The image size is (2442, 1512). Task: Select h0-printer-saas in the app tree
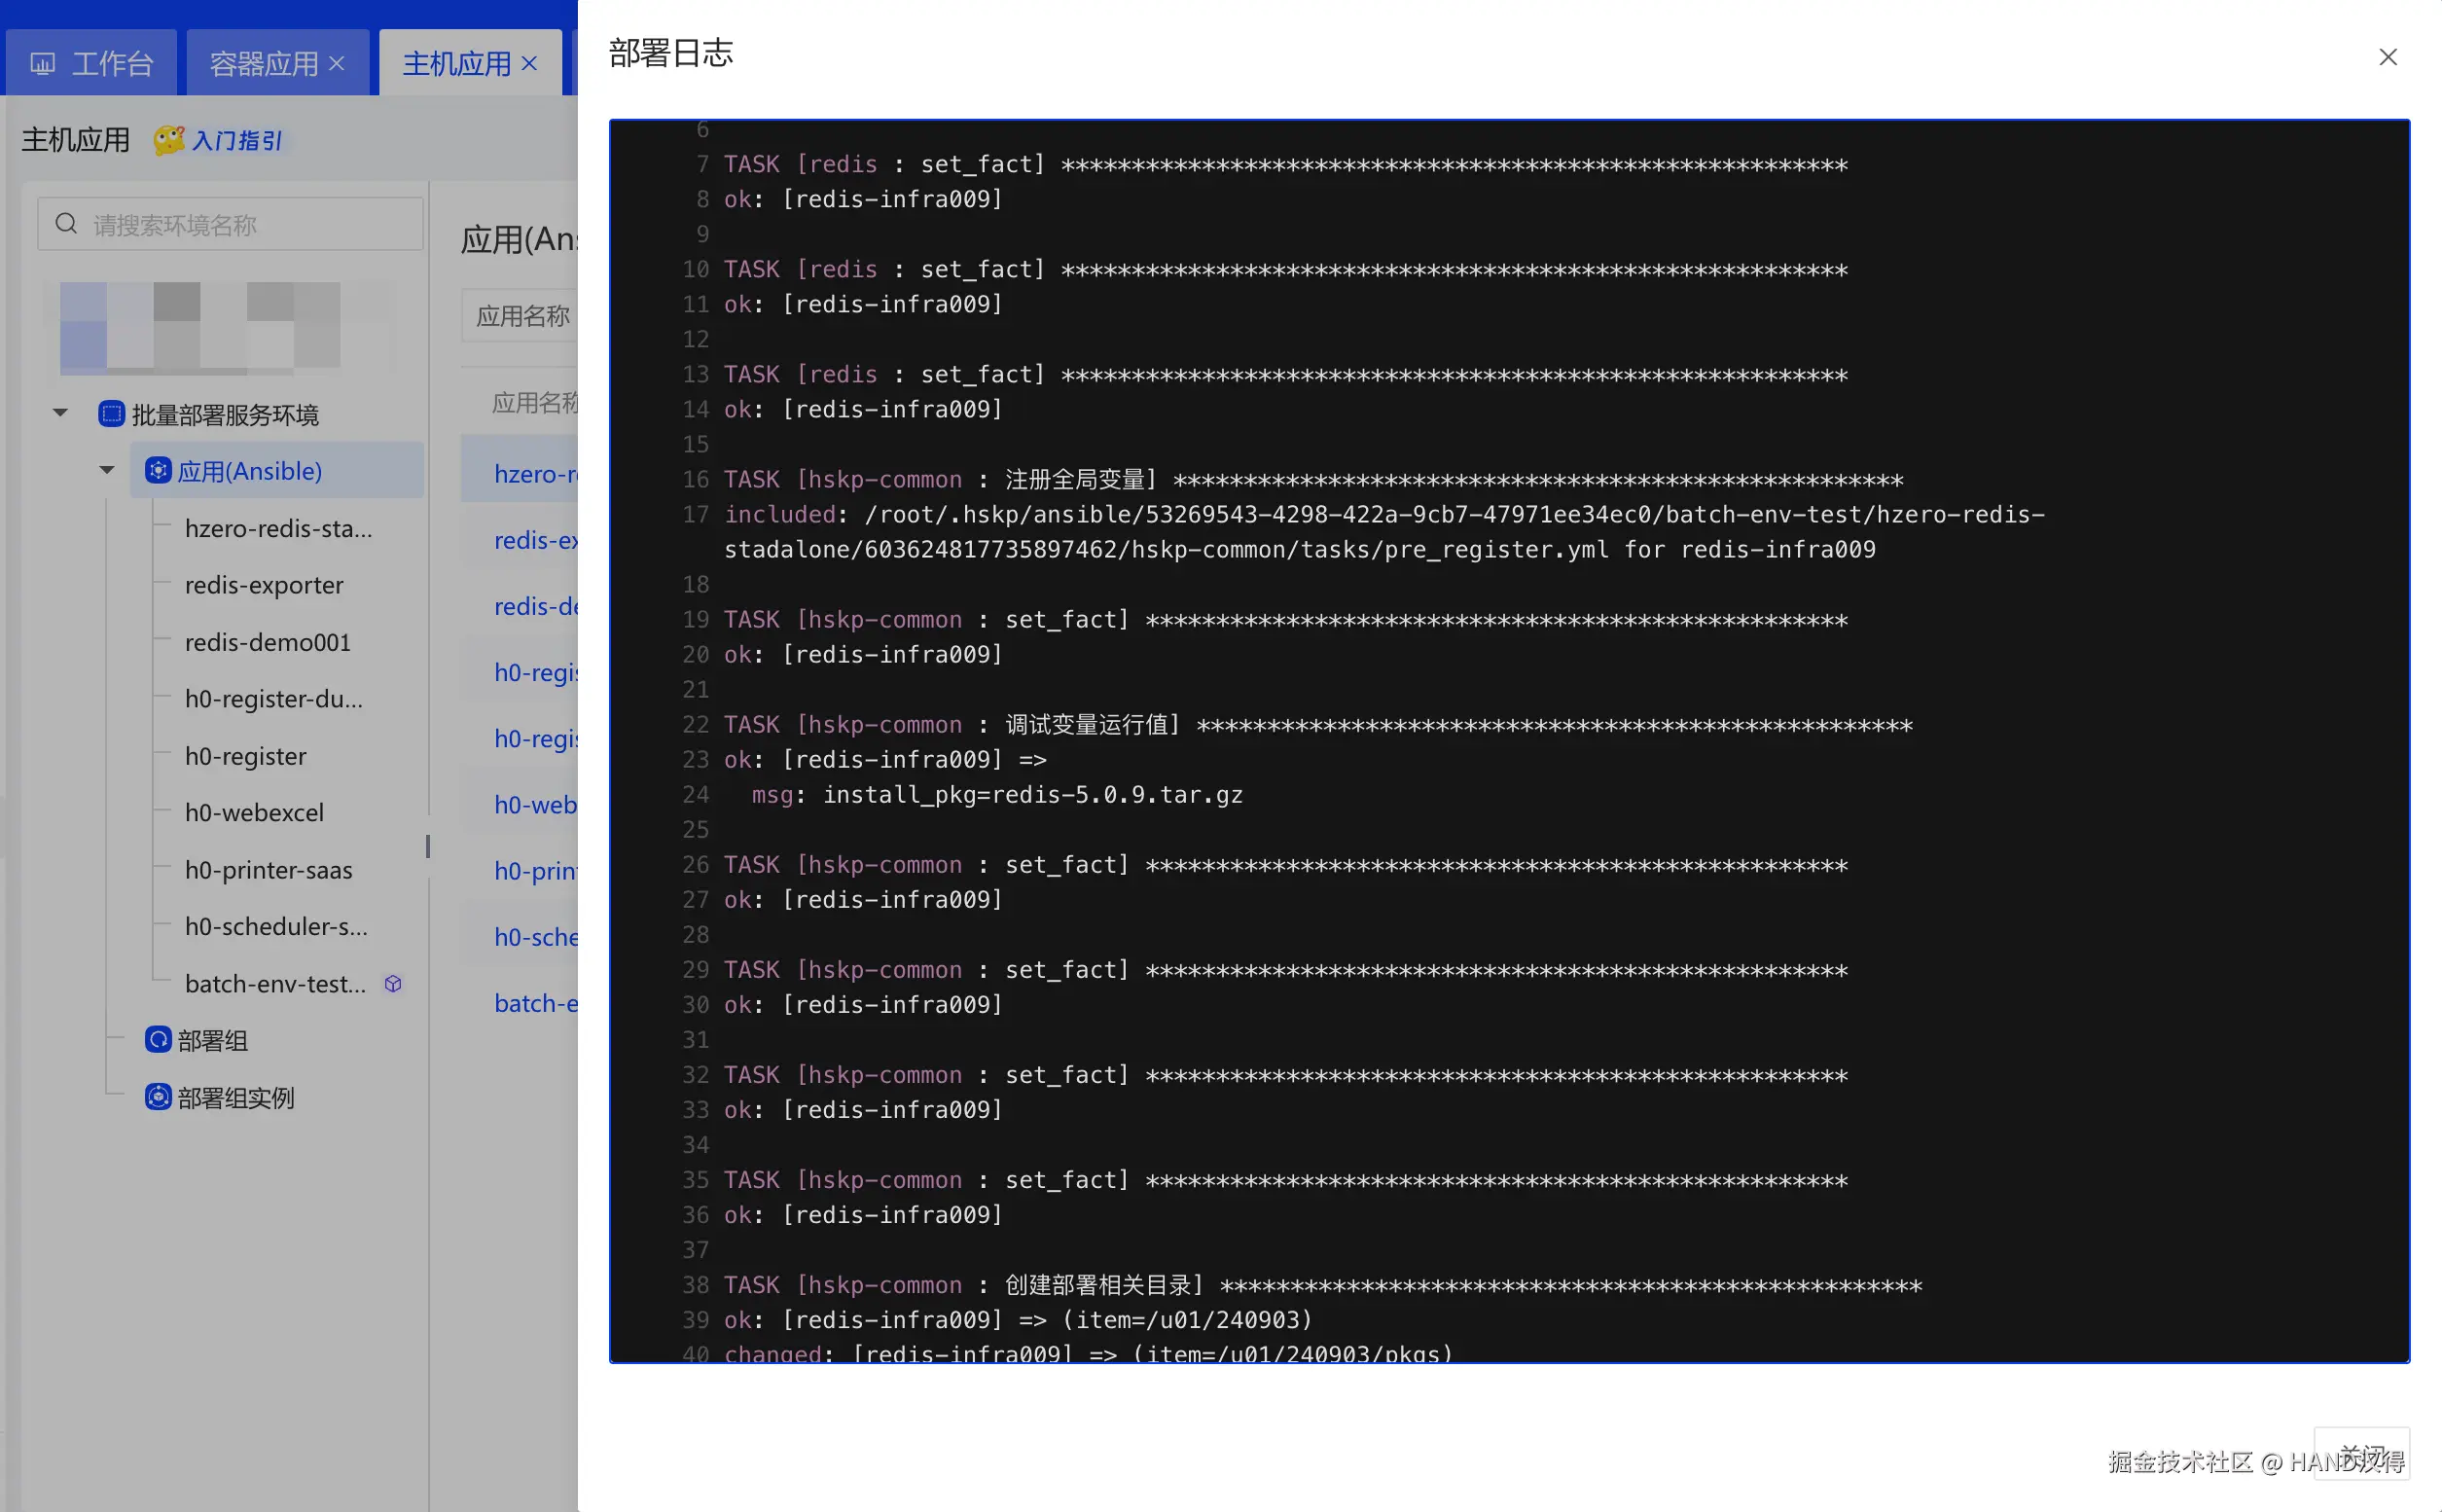pyautogui.click(x=268, y=870)
